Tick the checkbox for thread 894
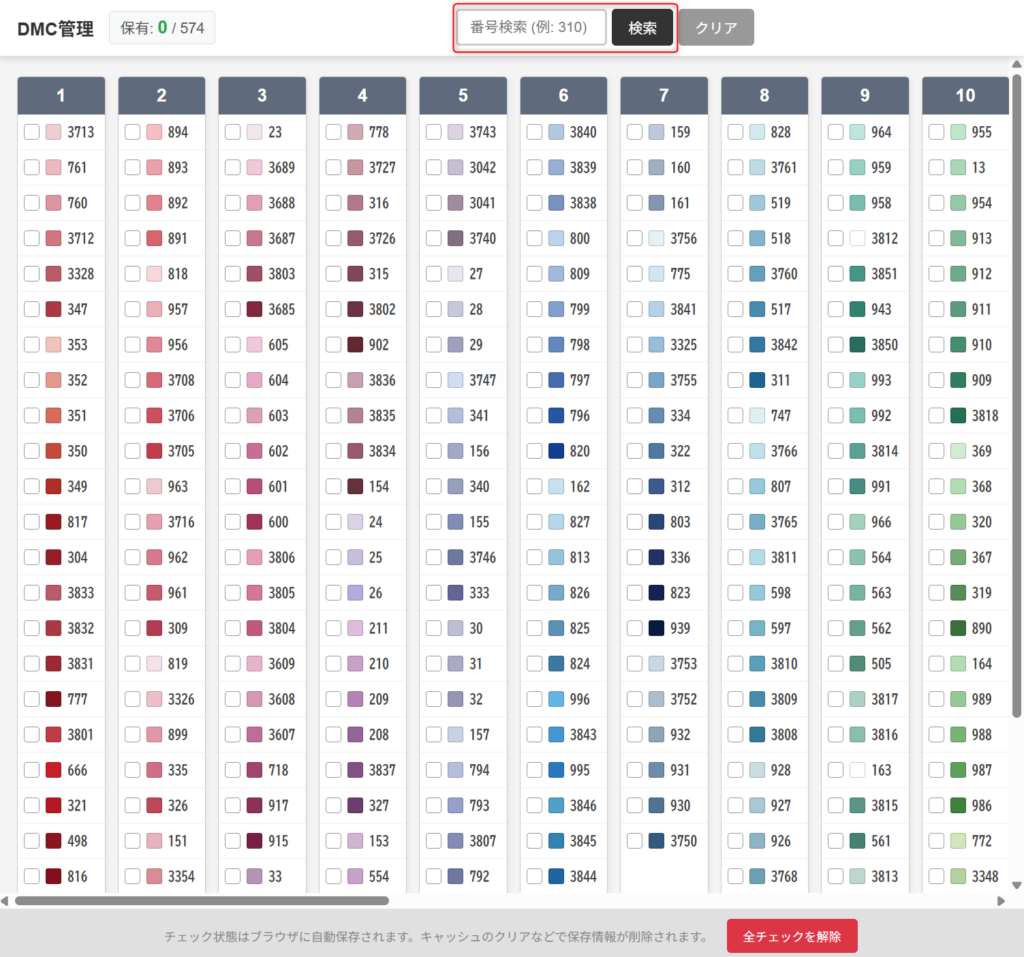 click(x=133, y=132)
